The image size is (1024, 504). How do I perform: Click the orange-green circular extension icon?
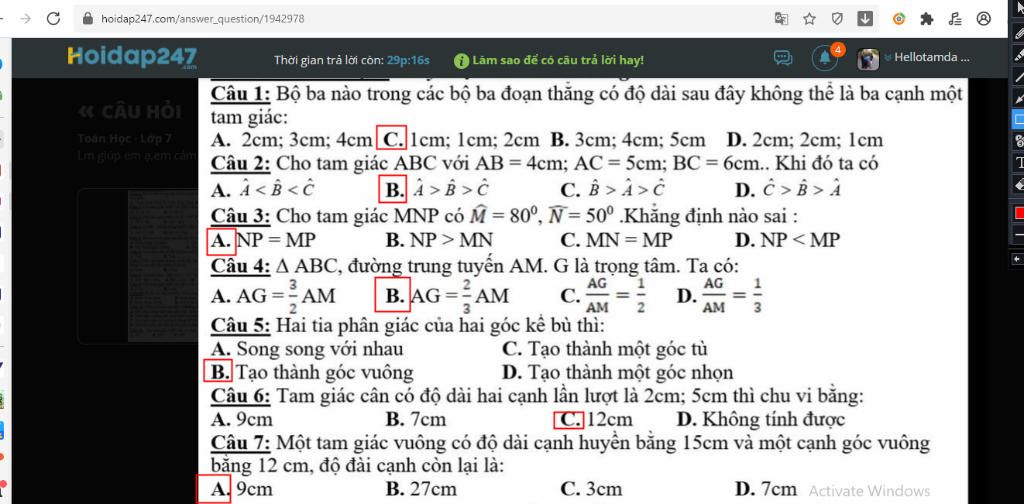[899, 19]
